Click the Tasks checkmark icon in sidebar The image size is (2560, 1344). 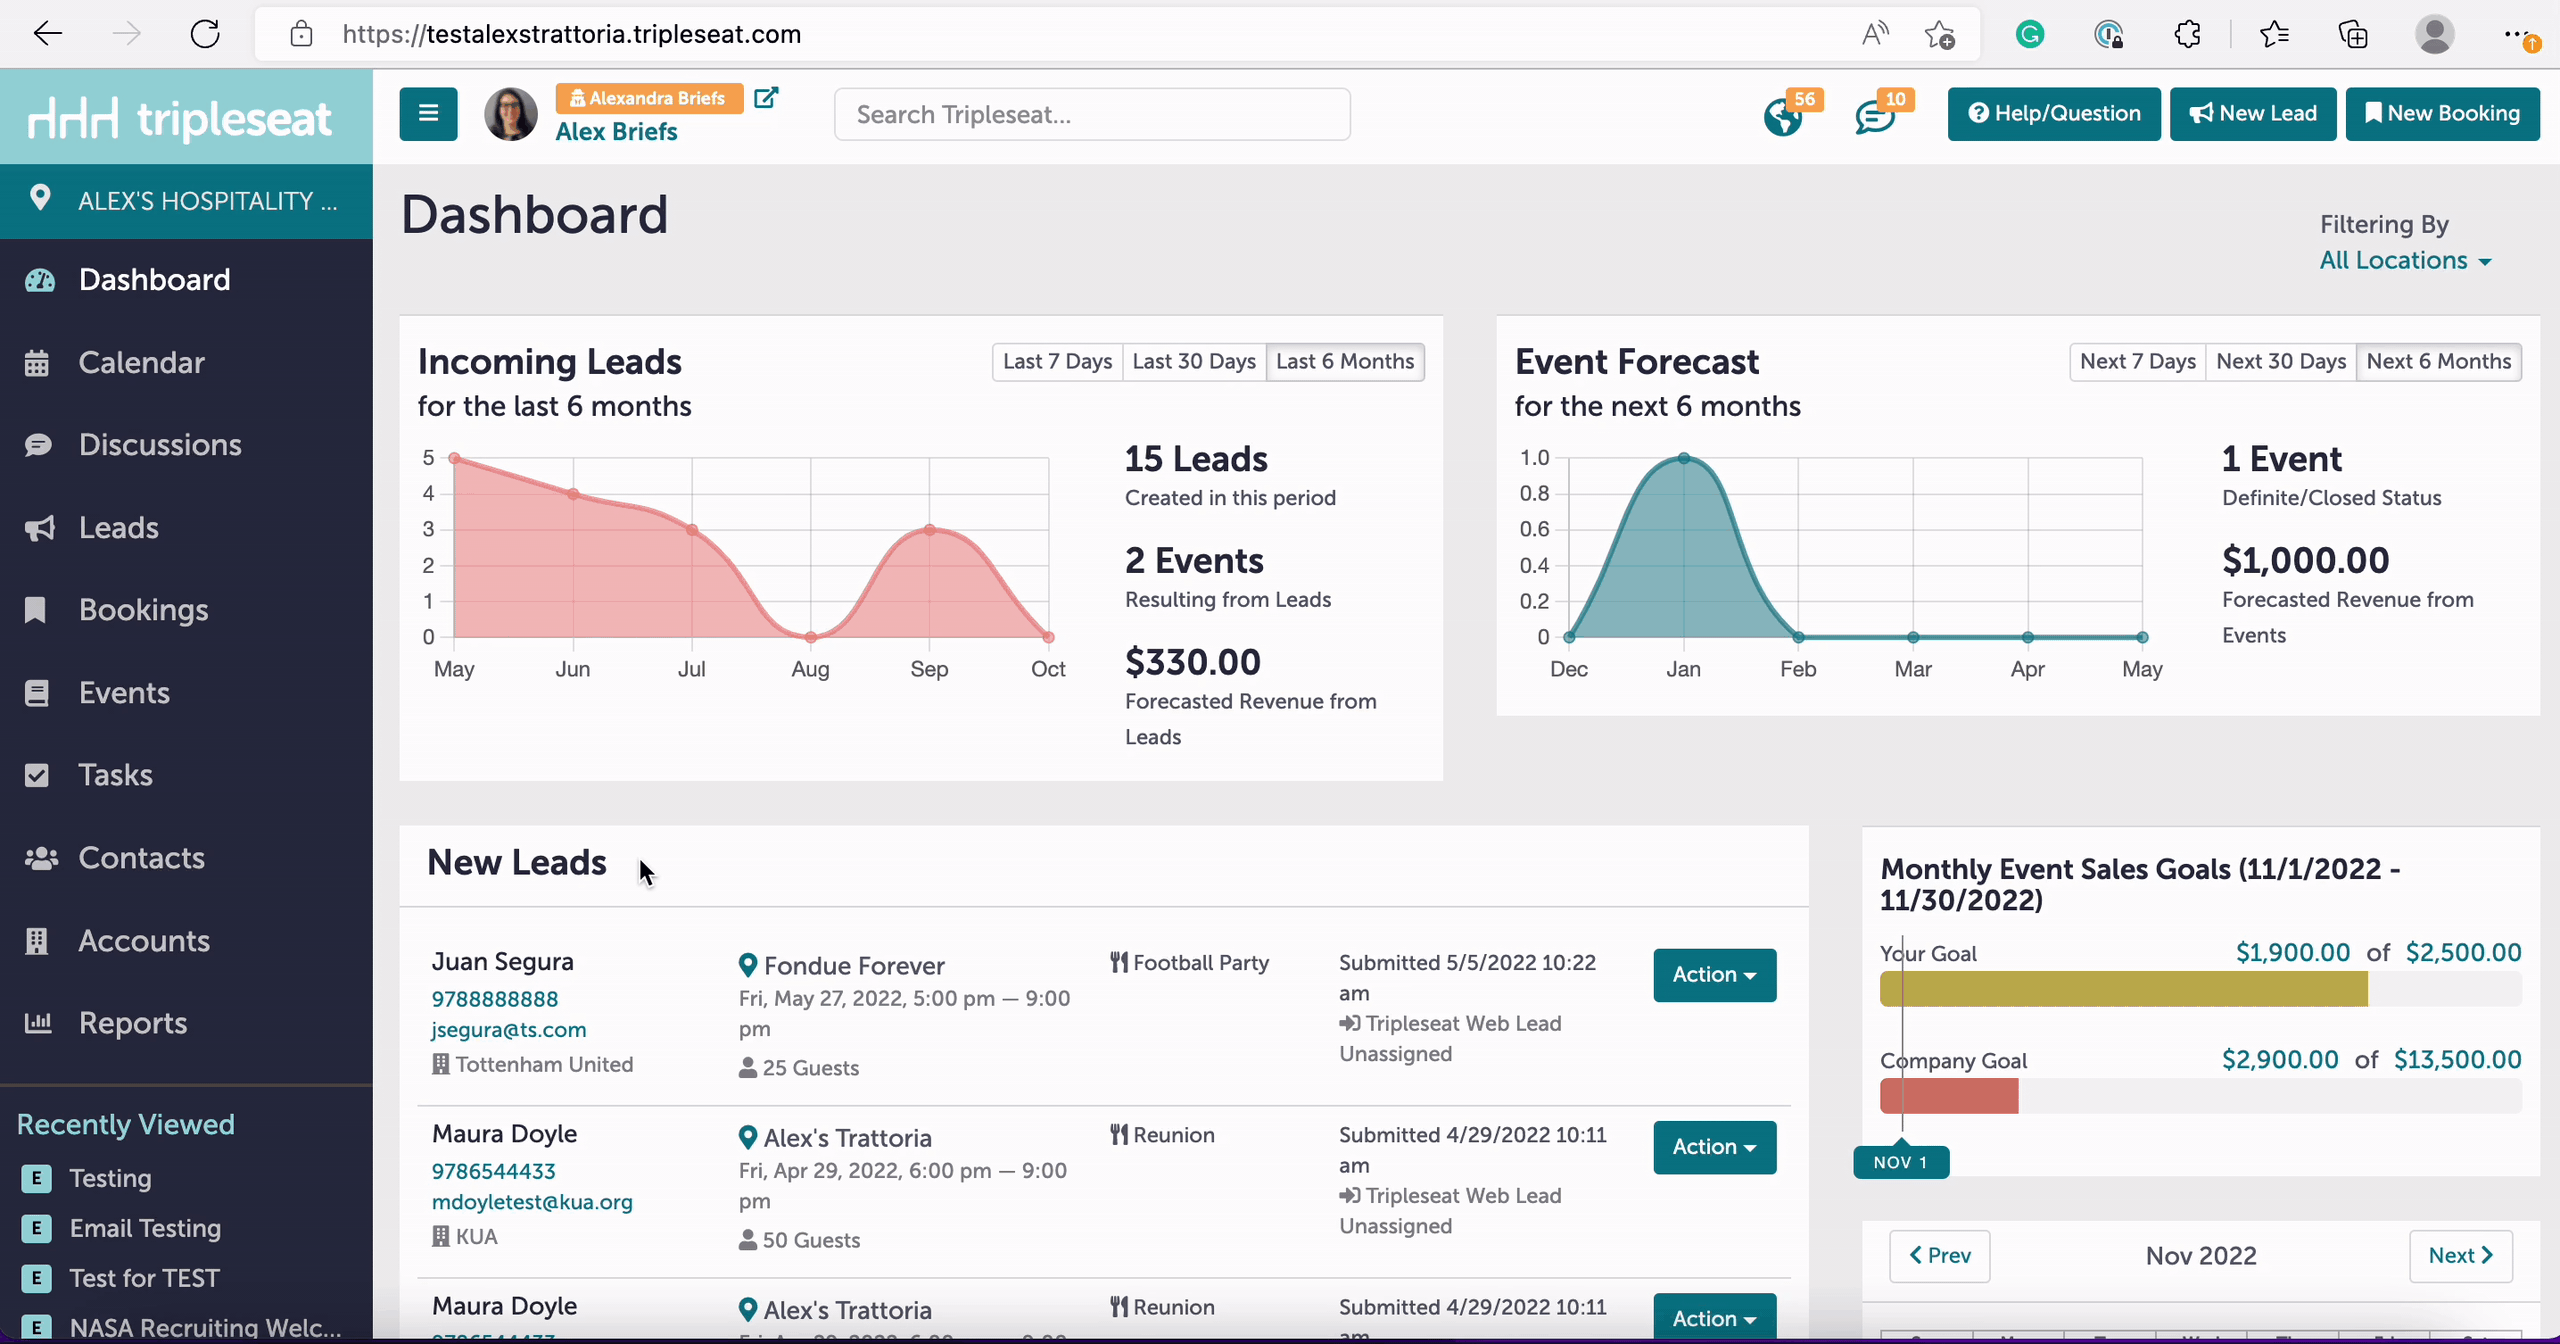(37, 775)
